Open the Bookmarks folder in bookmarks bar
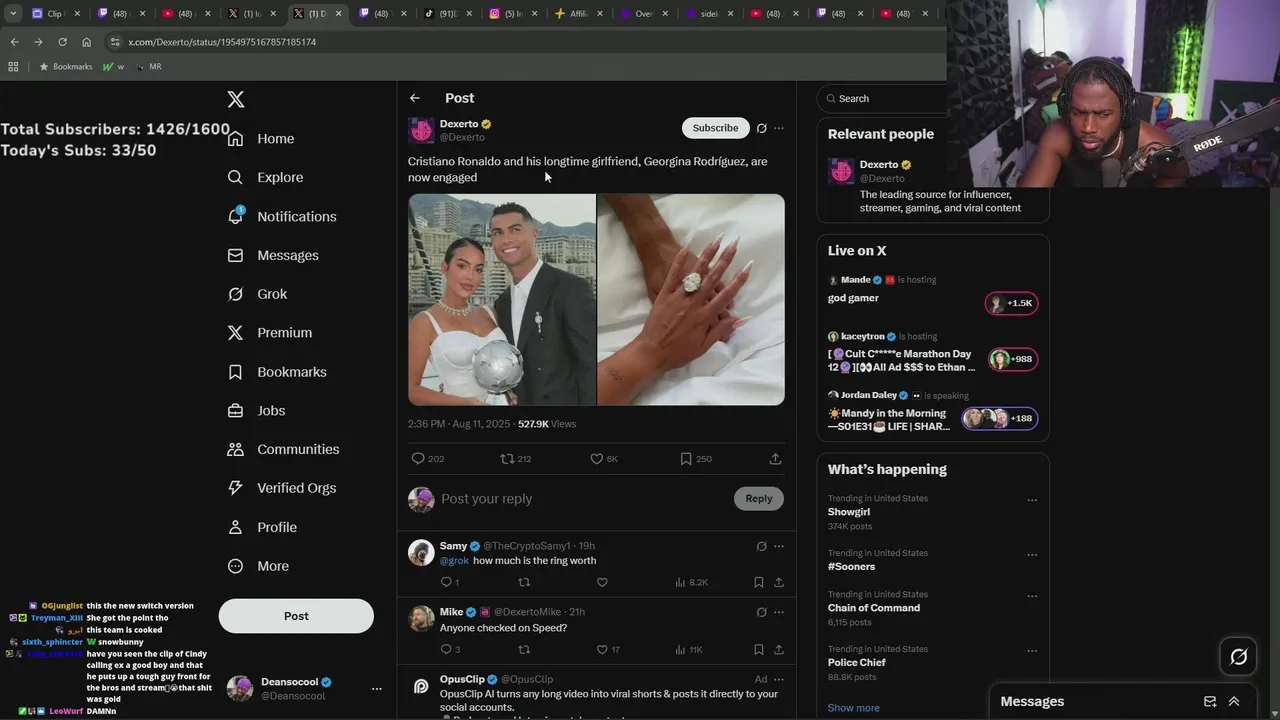This screenshot has height=720, width=1280. pyautogui.click(x=66, y=67)
